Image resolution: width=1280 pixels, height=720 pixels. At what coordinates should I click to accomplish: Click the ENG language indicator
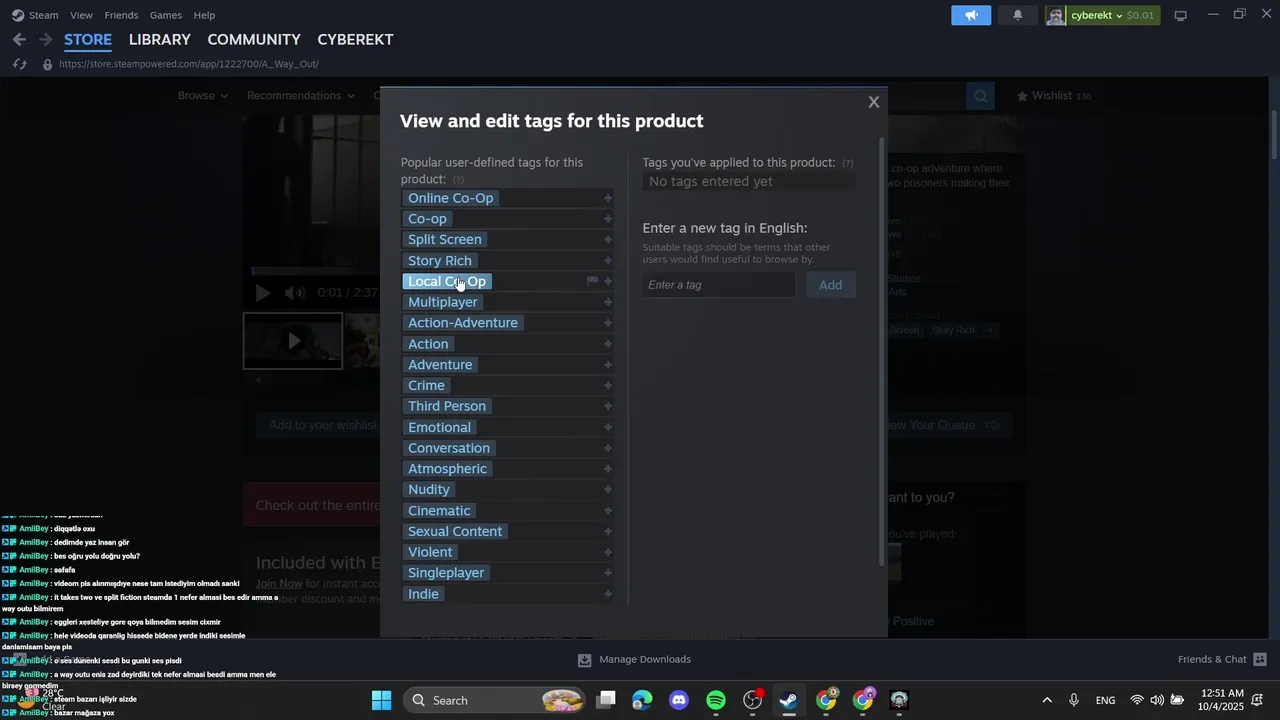(x=1105, y=700)
